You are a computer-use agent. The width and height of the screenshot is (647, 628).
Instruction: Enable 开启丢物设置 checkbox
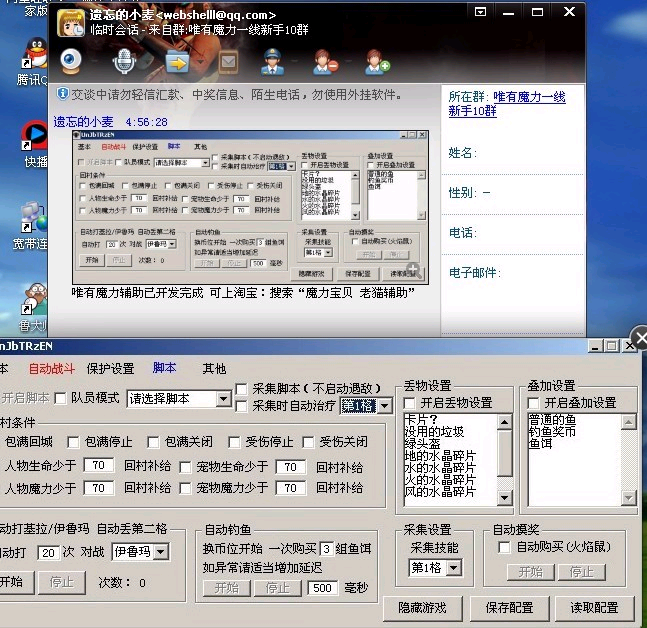tap(409, 403)
